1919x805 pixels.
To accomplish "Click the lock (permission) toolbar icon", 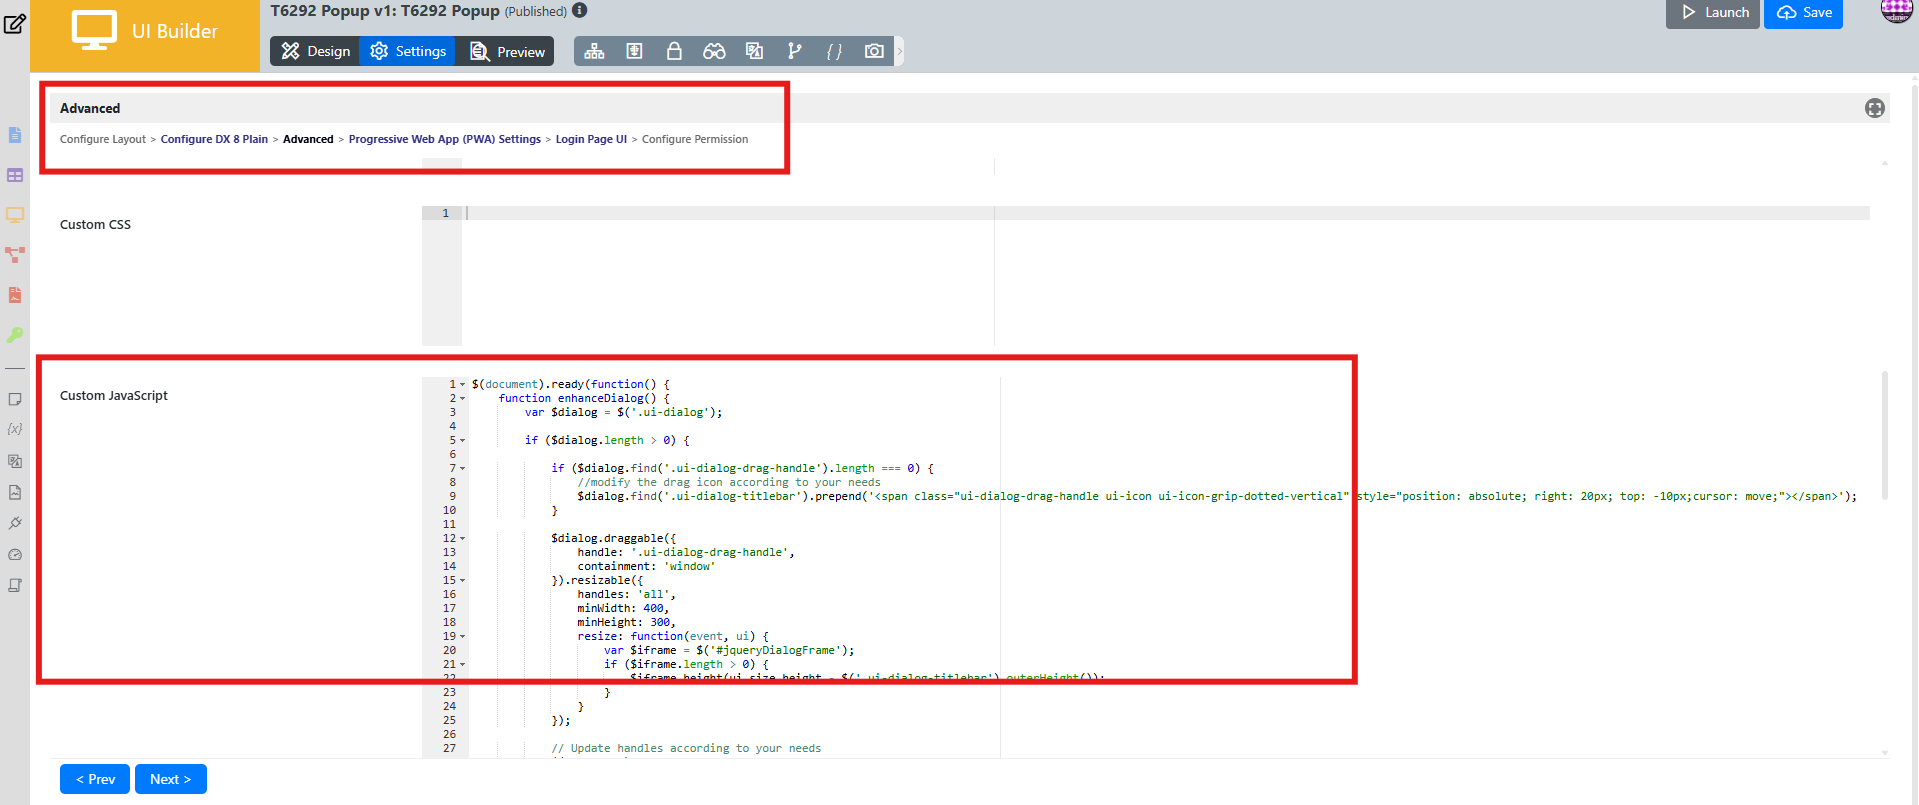I will pos(674,51).
